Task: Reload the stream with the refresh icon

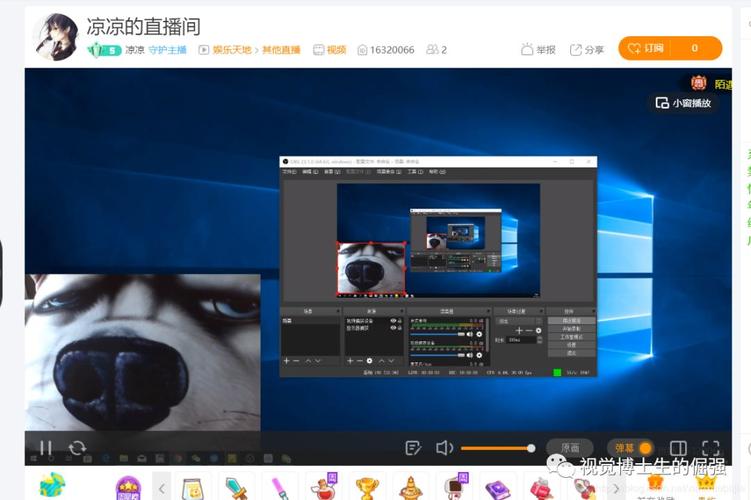Action: coord(77,448)
